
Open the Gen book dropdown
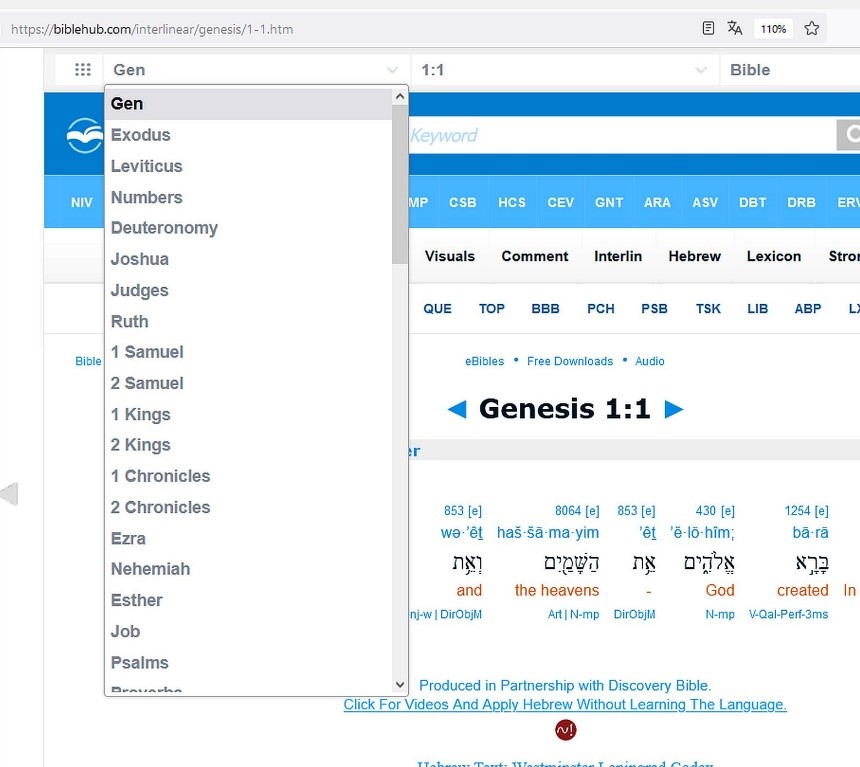coord(256,70)
